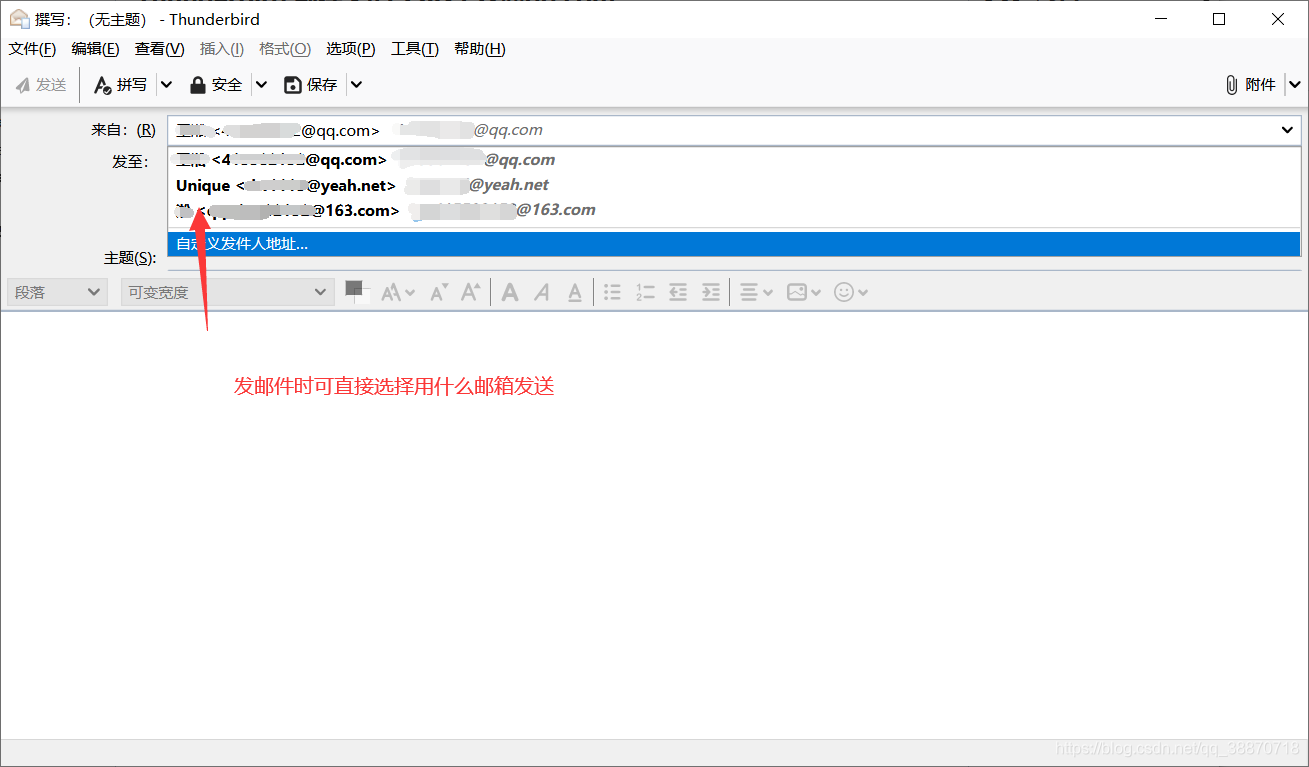The image size is (1309, 767).
Task: Click the Attach (附件) paperclip button
Action: click(x=1251, y=85)
